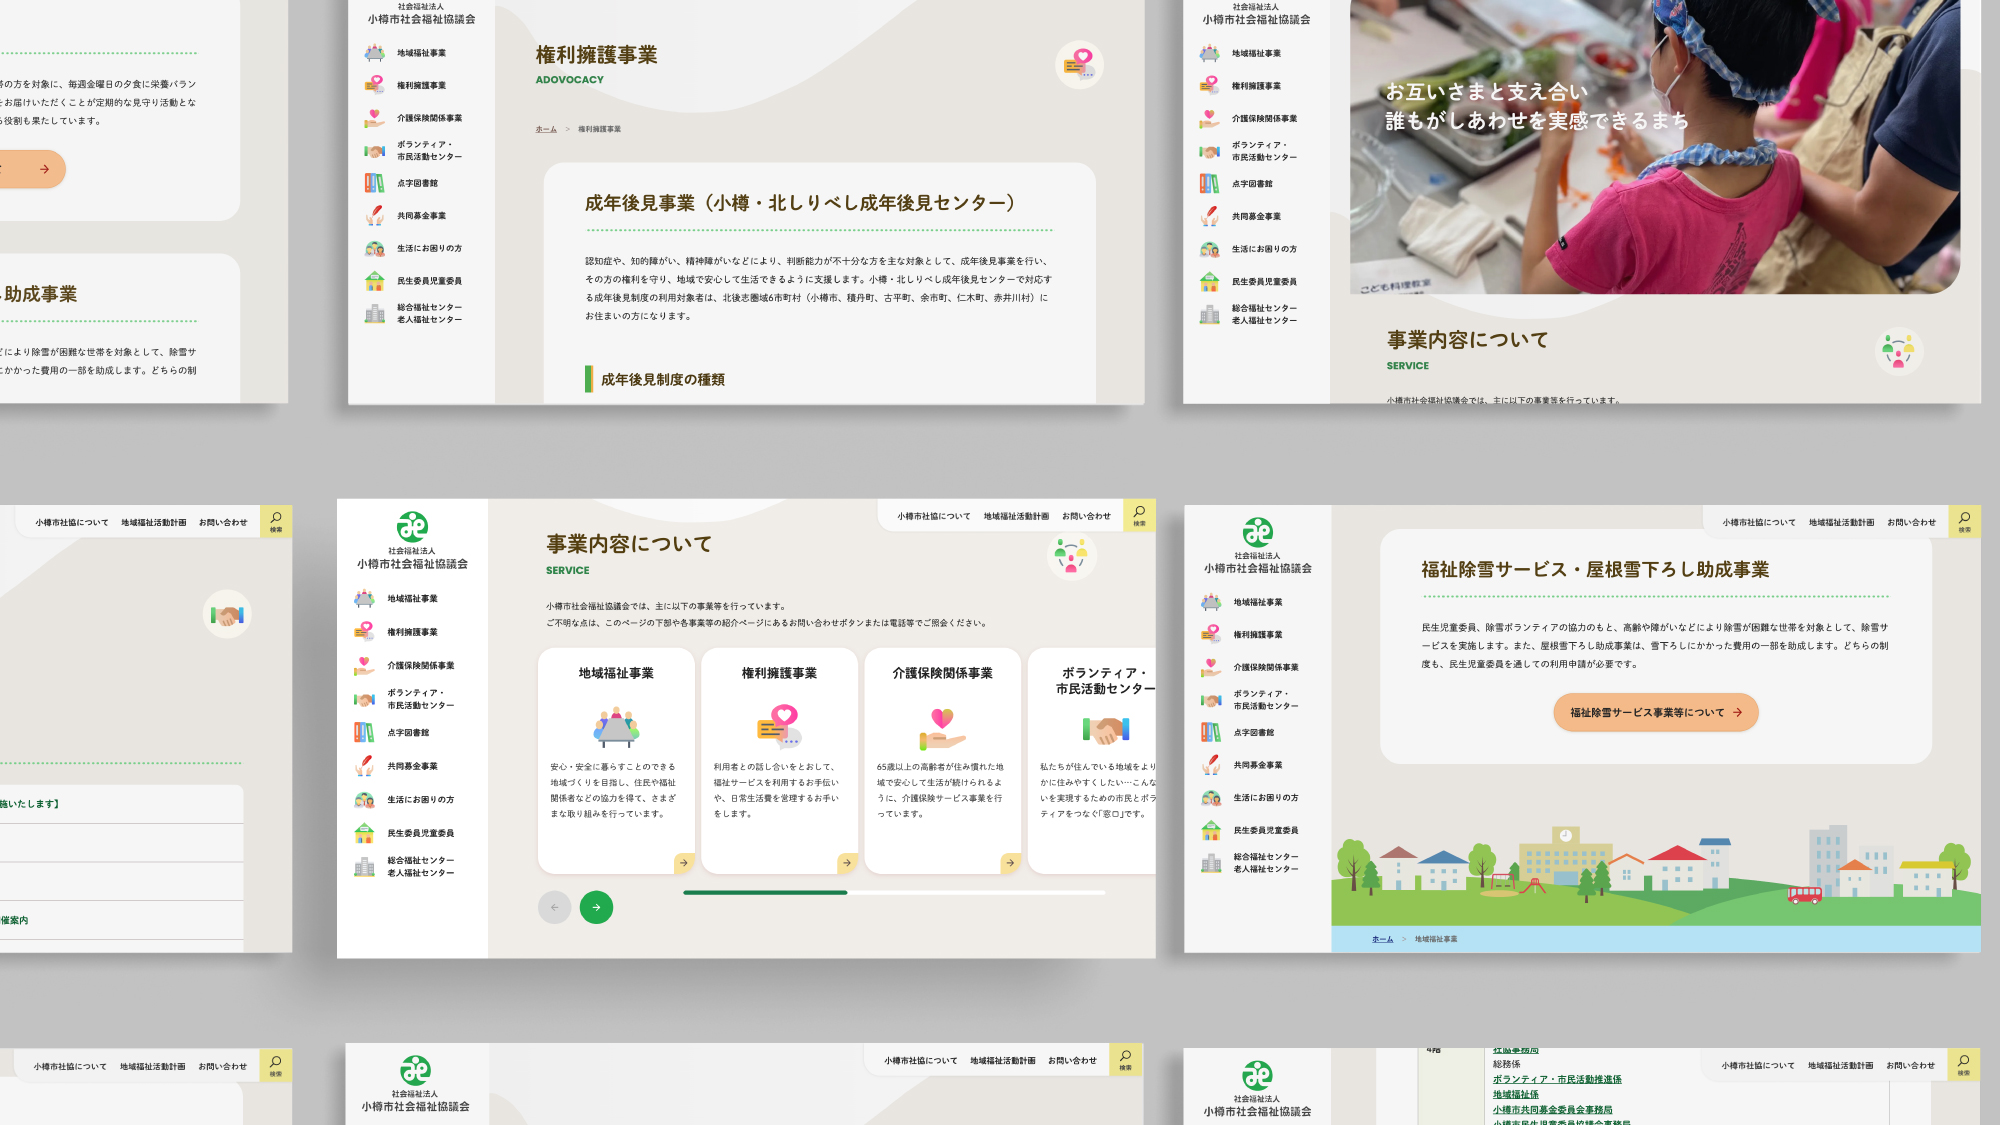The height and width of the screenshot is (1125, 2000).
Task: Click 民生委員児童委員 house icon on carousel page sidebar
Action: tap(364, 833)
